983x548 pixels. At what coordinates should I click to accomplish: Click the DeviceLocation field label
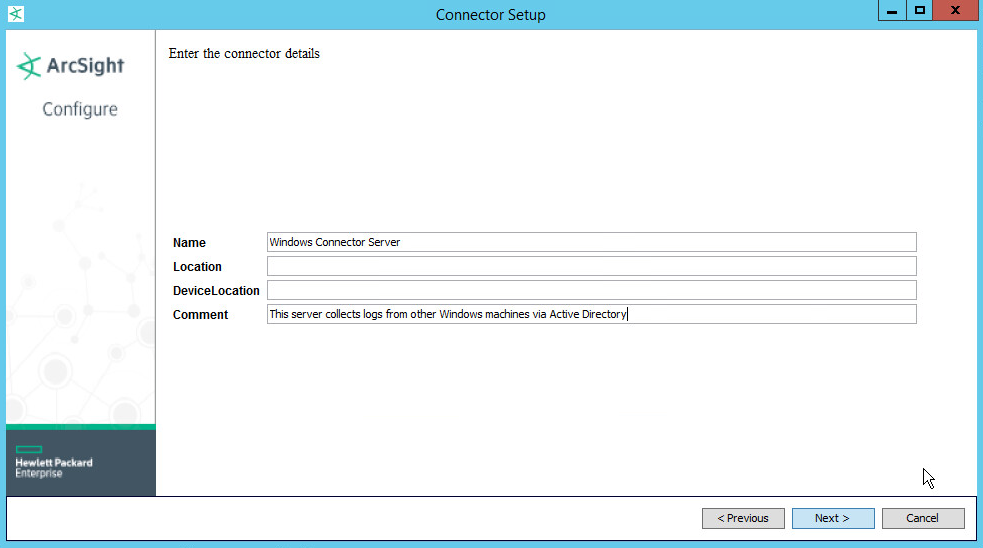tap(216, 291)
